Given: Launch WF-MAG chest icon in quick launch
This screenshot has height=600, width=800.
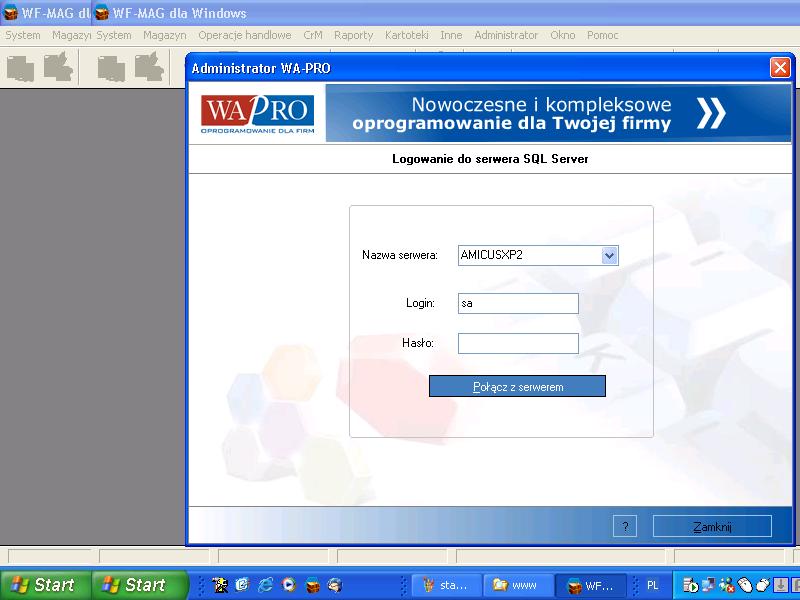Looking at the screenshot, I should (312, 585).
